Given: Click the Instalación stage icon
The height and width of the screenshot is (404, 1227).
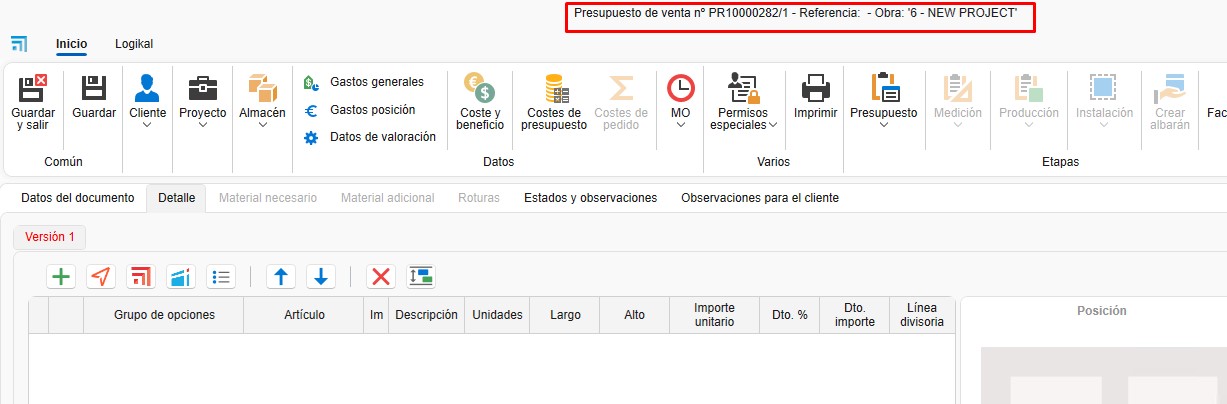Looking at the screenshot, I should point(1104,88).
